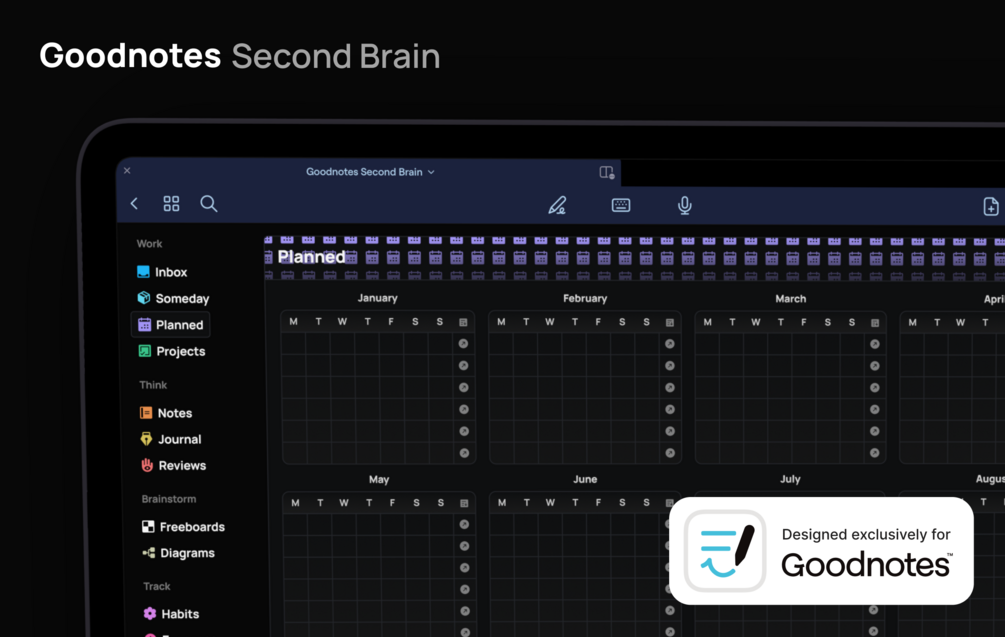Open the Journal section
Viewport: 1005px width, 637px height.
click(170, 439)
